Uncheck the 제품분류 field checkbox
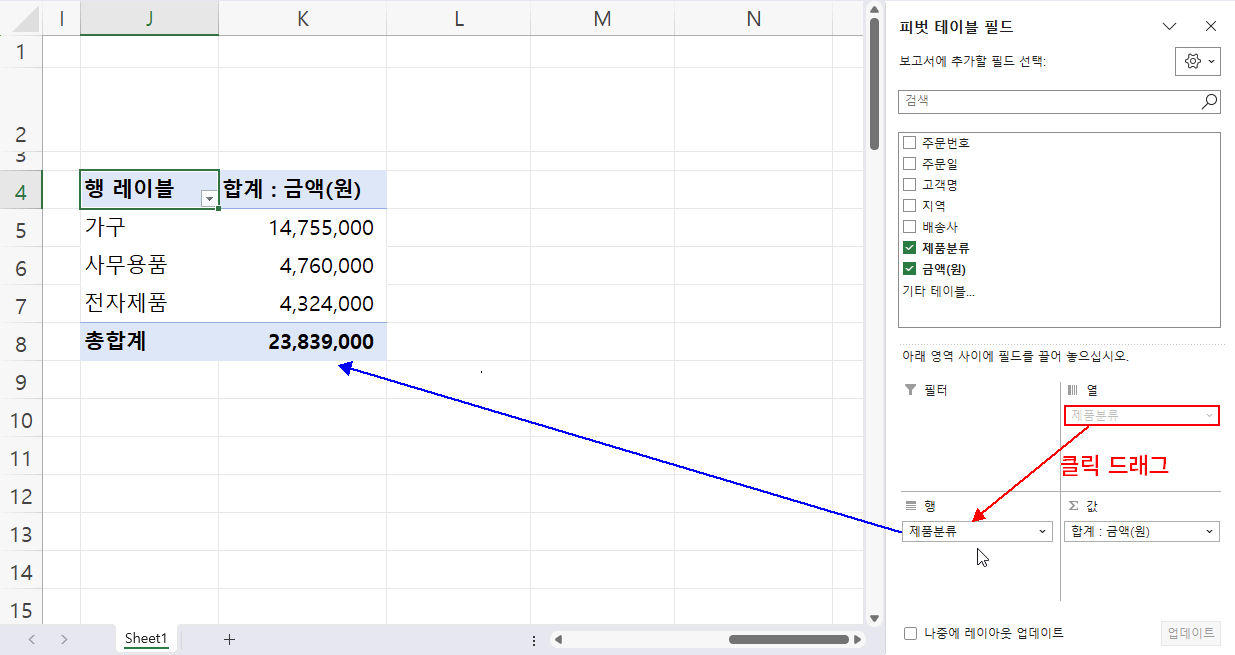This screenshot has height=655, width=1235. pyautogui.click(x=910, y=247)
